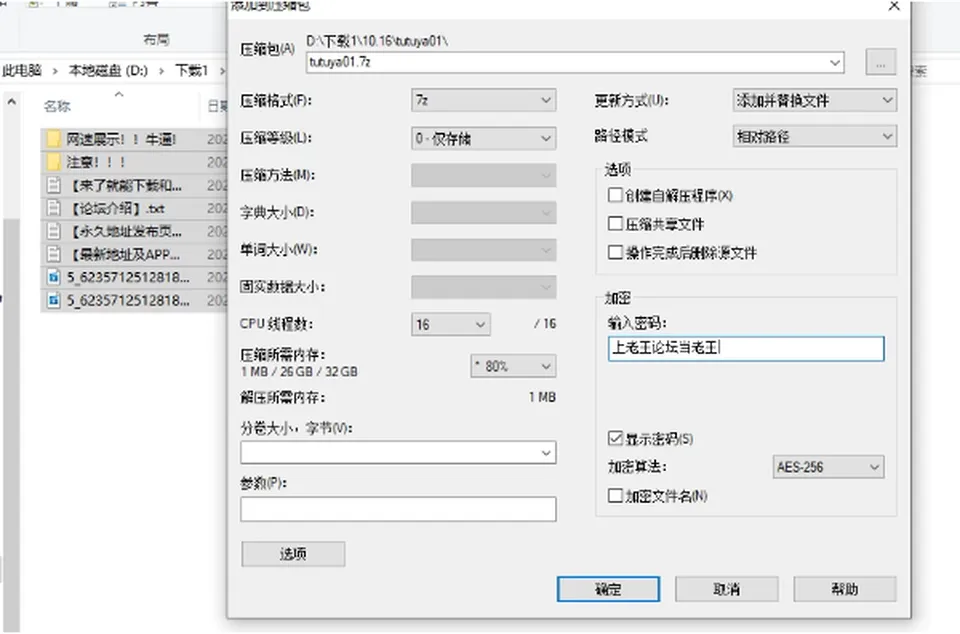Open 帮助 for the dialog

[845, 589]
